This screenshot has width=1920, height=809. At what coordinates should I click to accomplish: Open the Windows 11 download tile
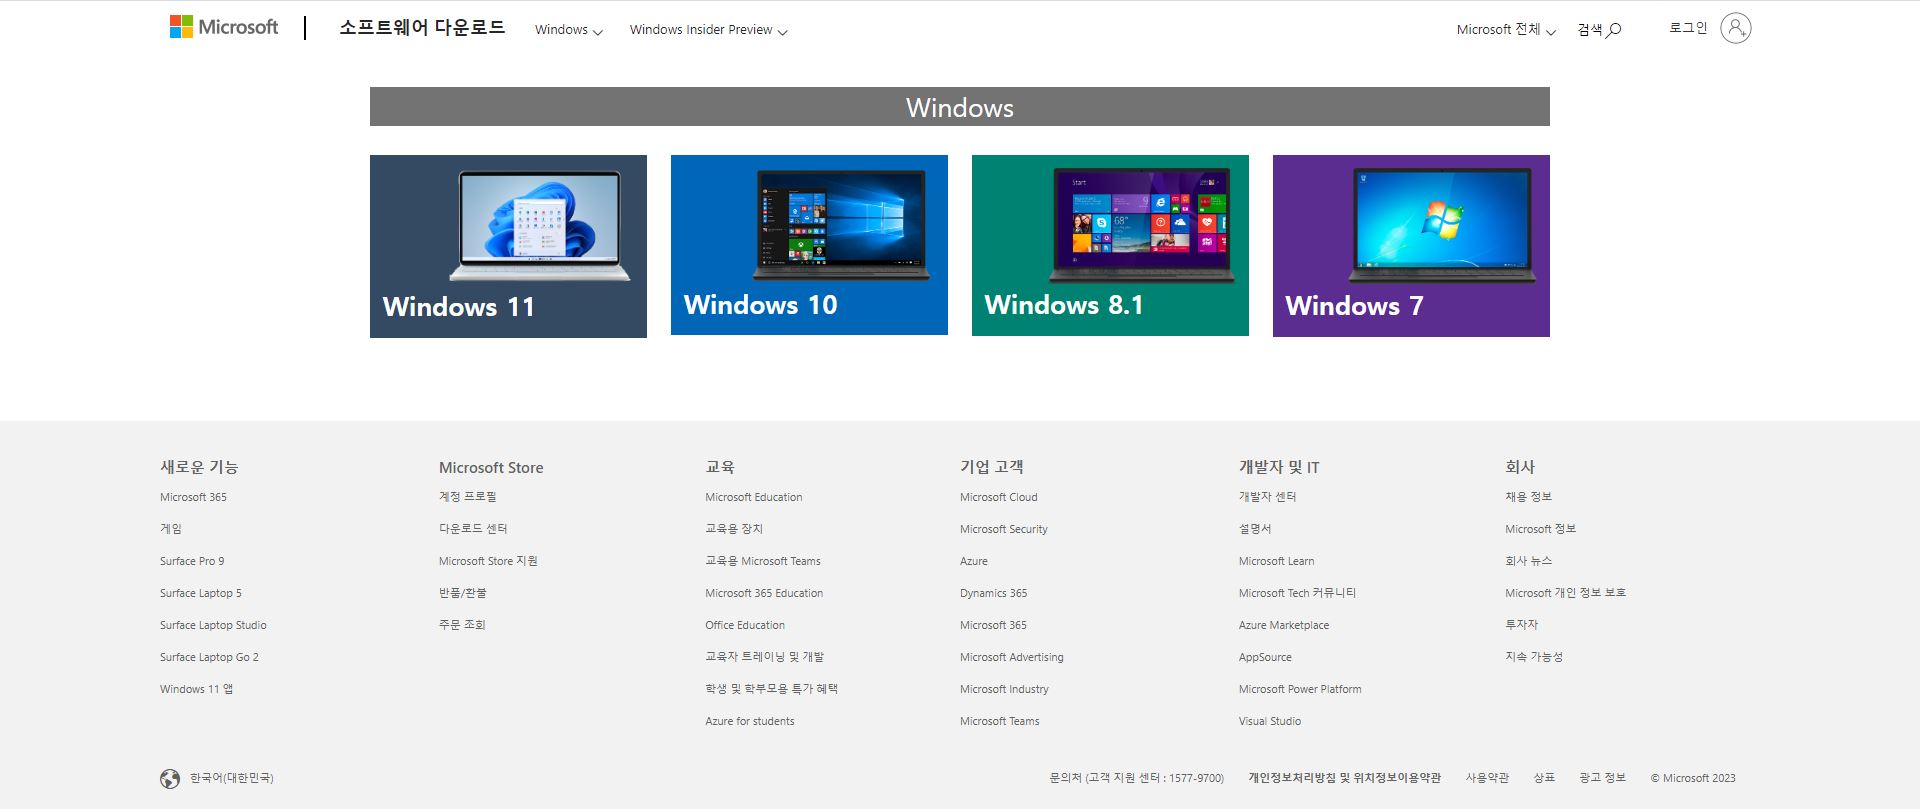[508, 246]
